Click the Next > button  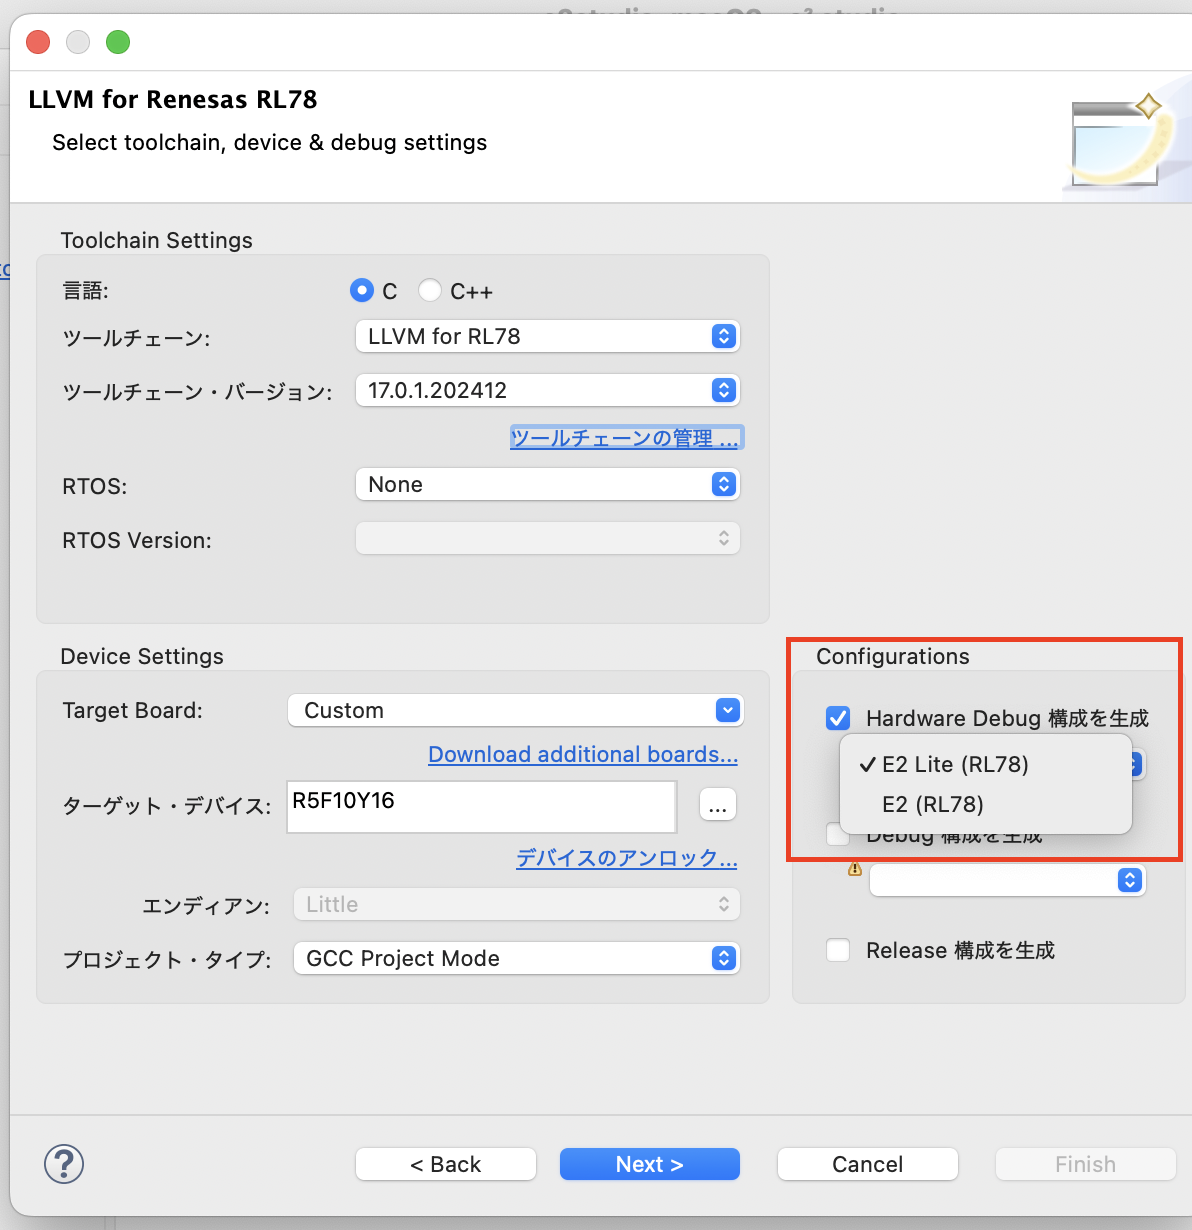[649, 1164]
